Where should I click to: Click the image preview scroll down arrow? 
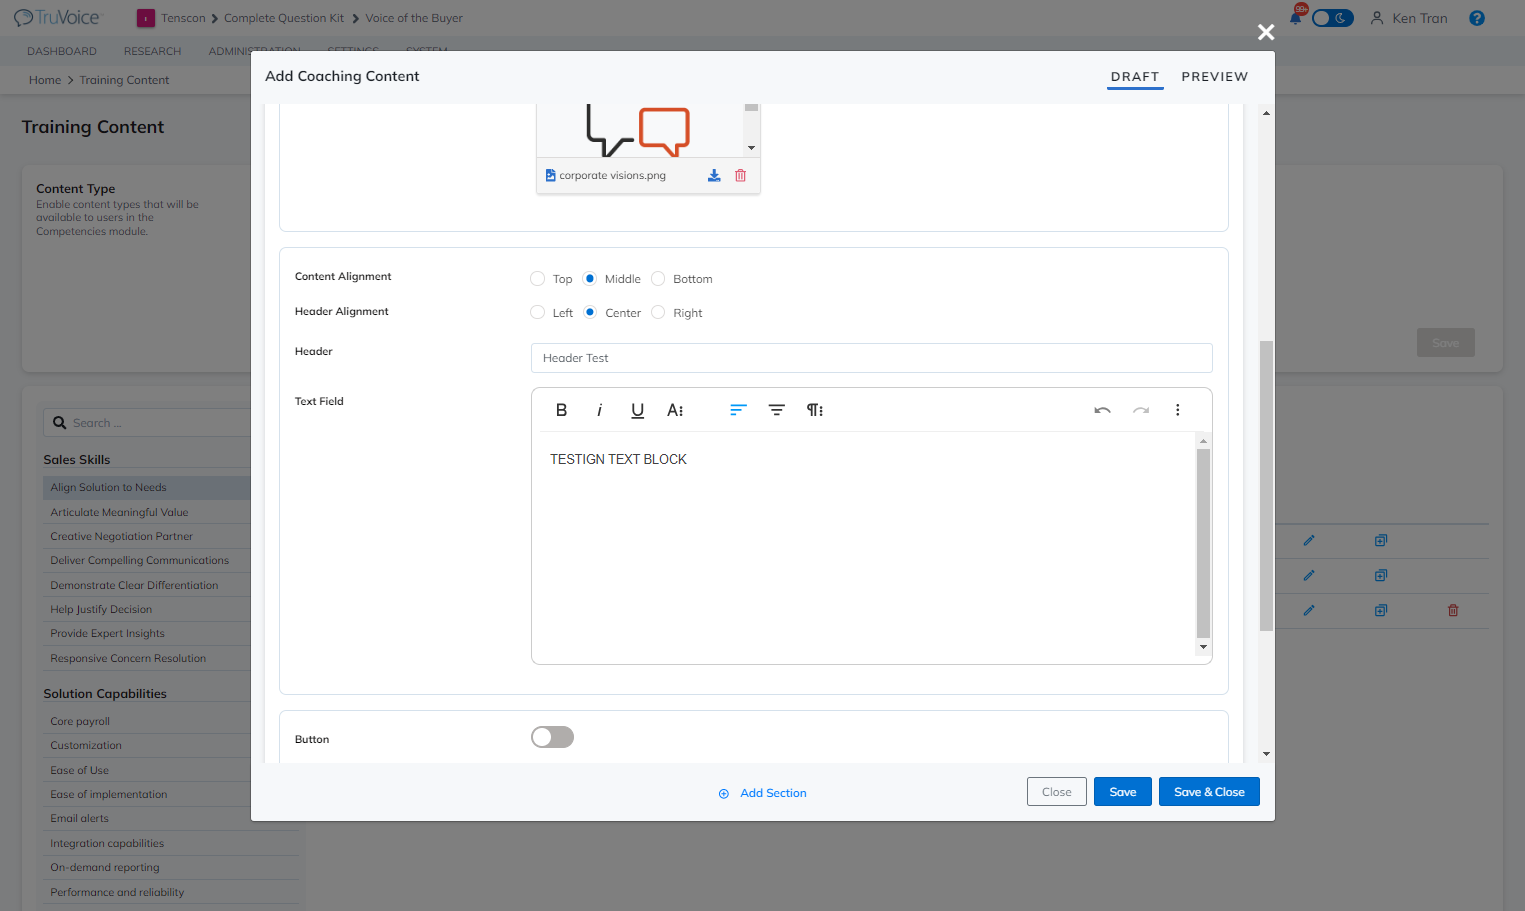(752, 148)
